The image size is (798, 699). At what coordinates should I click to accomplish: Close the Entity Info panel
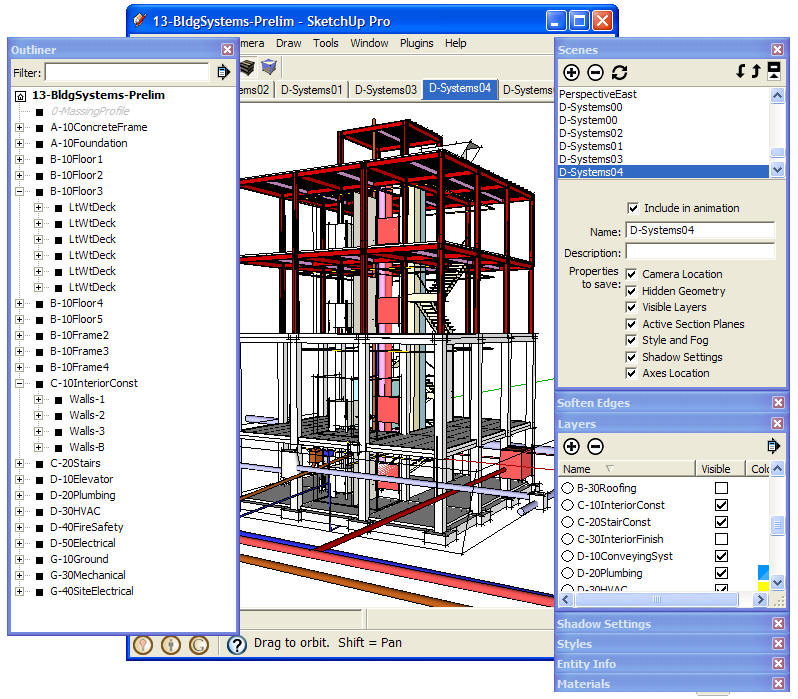point(778,663)
